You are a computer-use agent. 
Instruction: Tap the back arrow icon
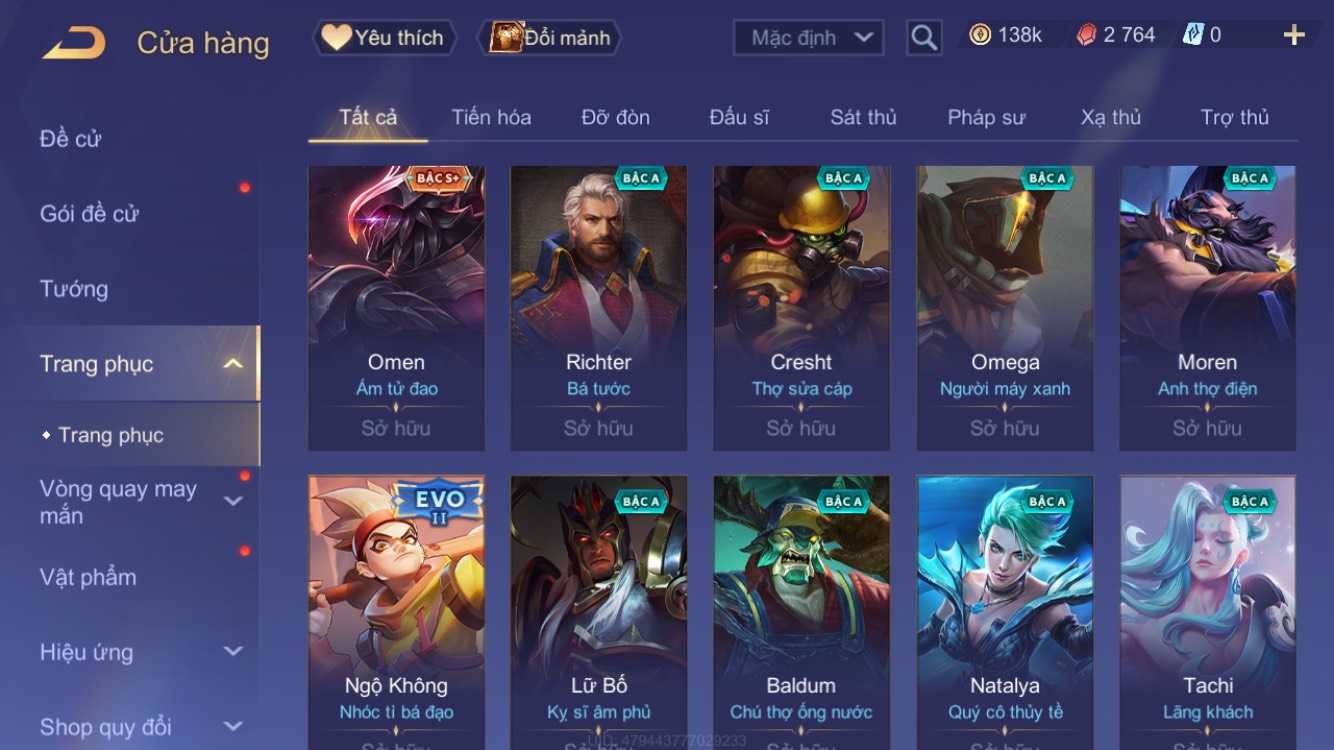[x=74, y=42]
